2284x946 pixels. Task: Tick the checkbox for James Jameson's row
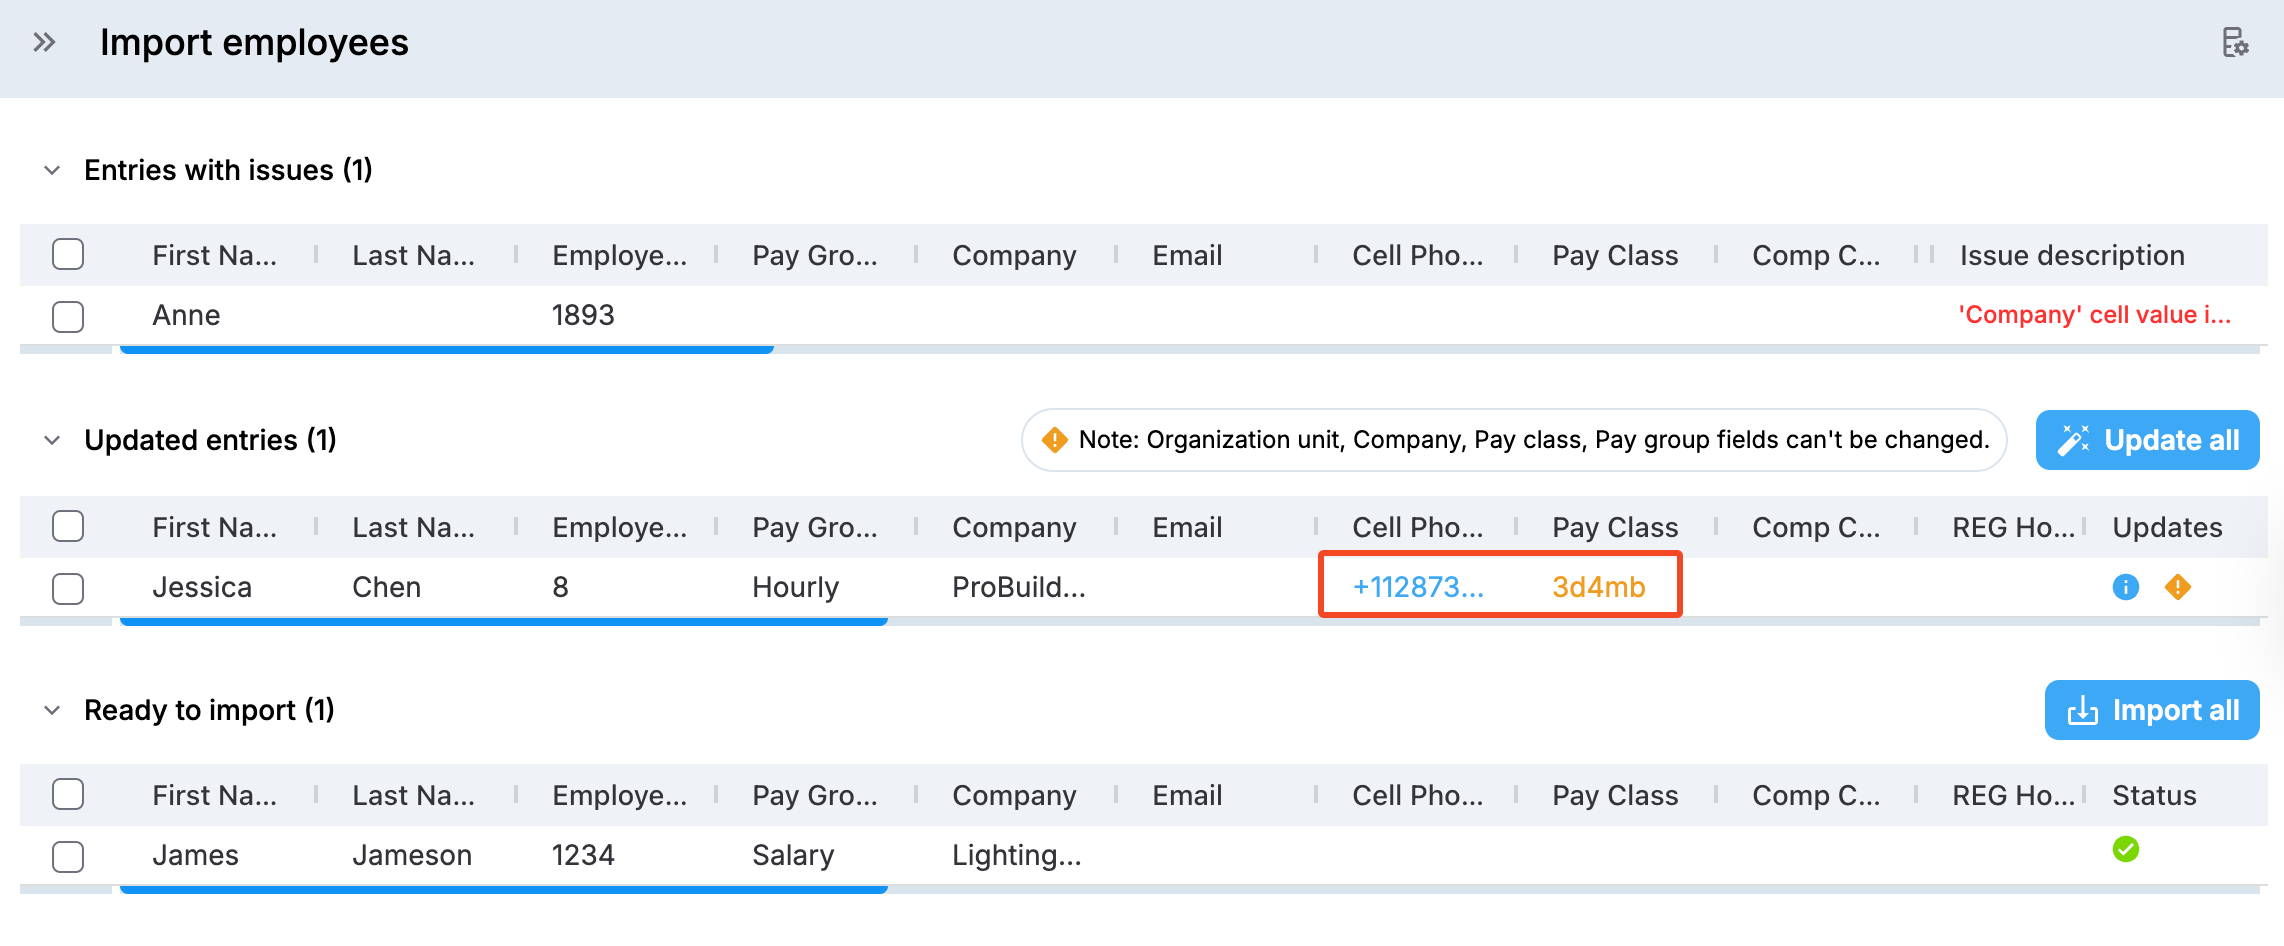pos(68,856)
